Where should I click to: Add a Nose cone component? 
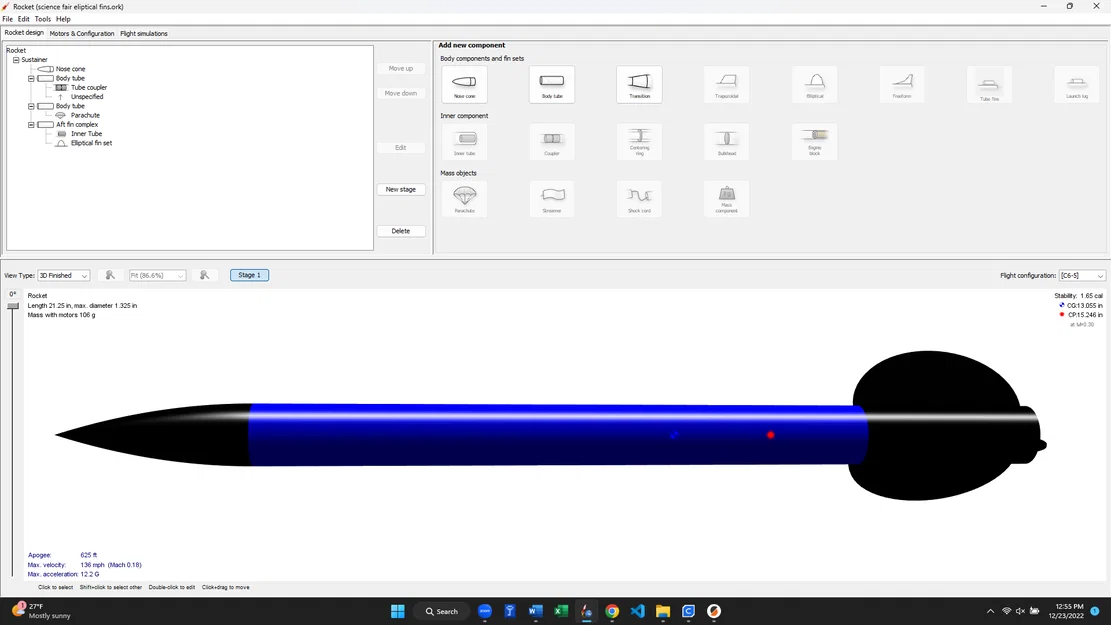tap(464, 84)
